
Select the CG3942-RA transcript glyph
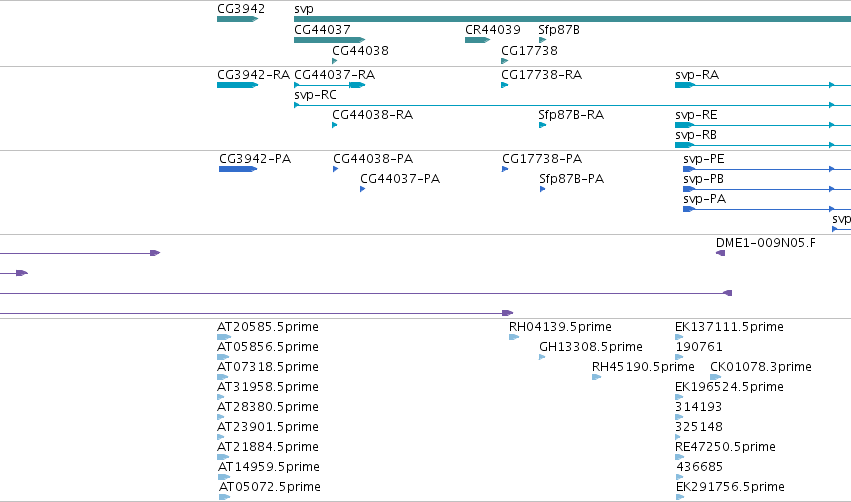point(237,85)
